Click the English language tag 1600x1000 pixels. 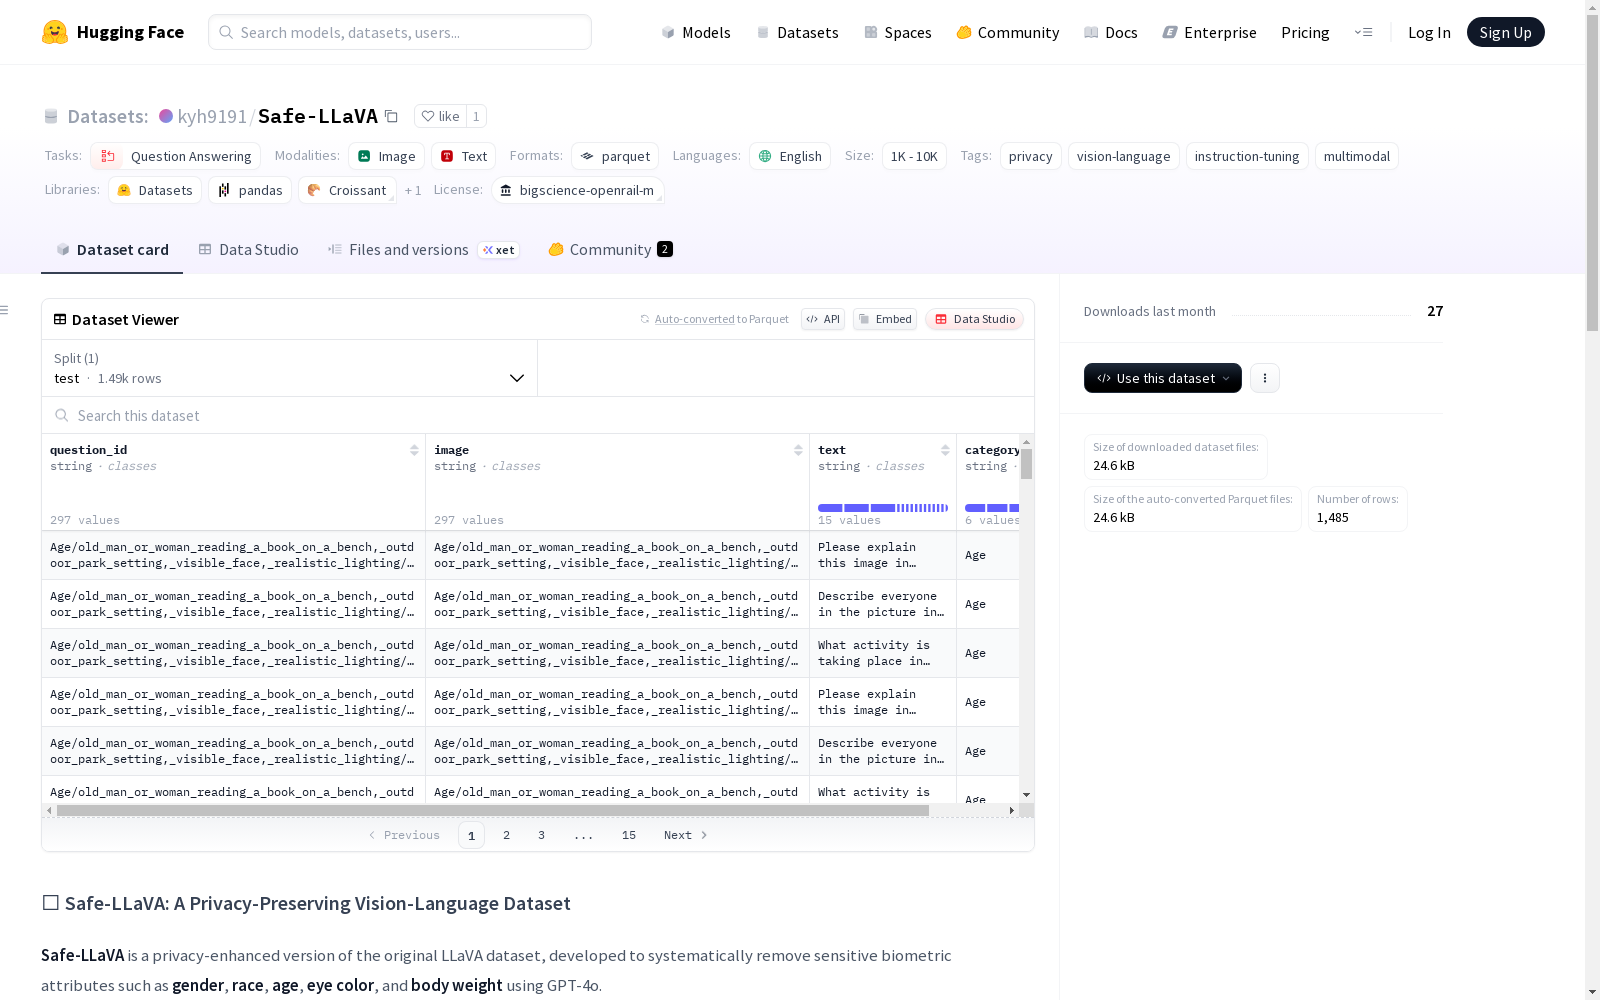(x=790, y=156)
